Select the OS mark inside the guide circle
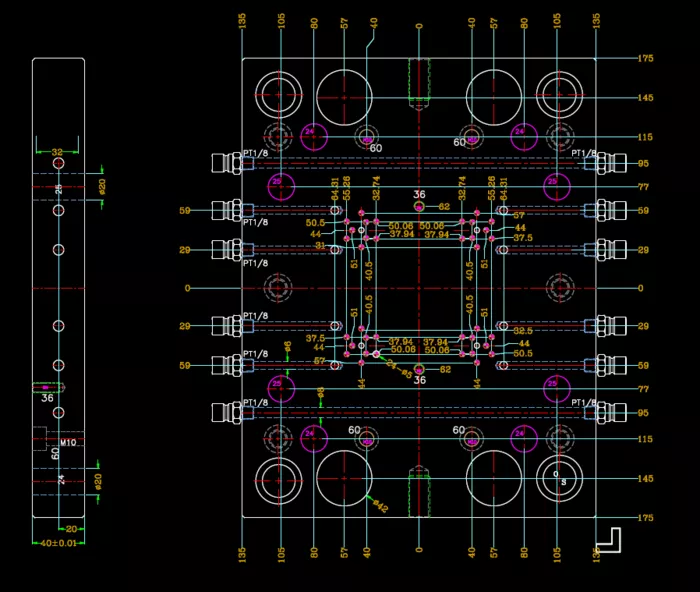The image size is (700, 592). 559,478
